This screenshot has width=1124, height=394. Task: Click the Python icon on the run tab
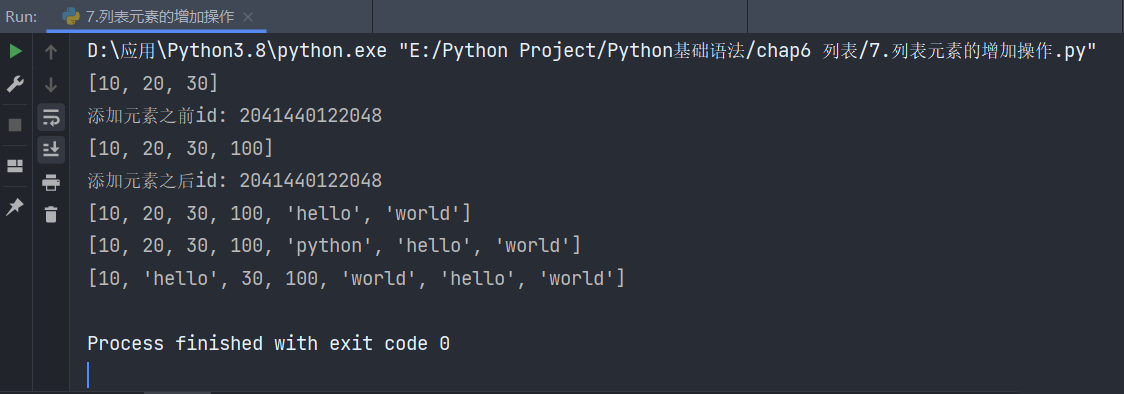[70, 16]
